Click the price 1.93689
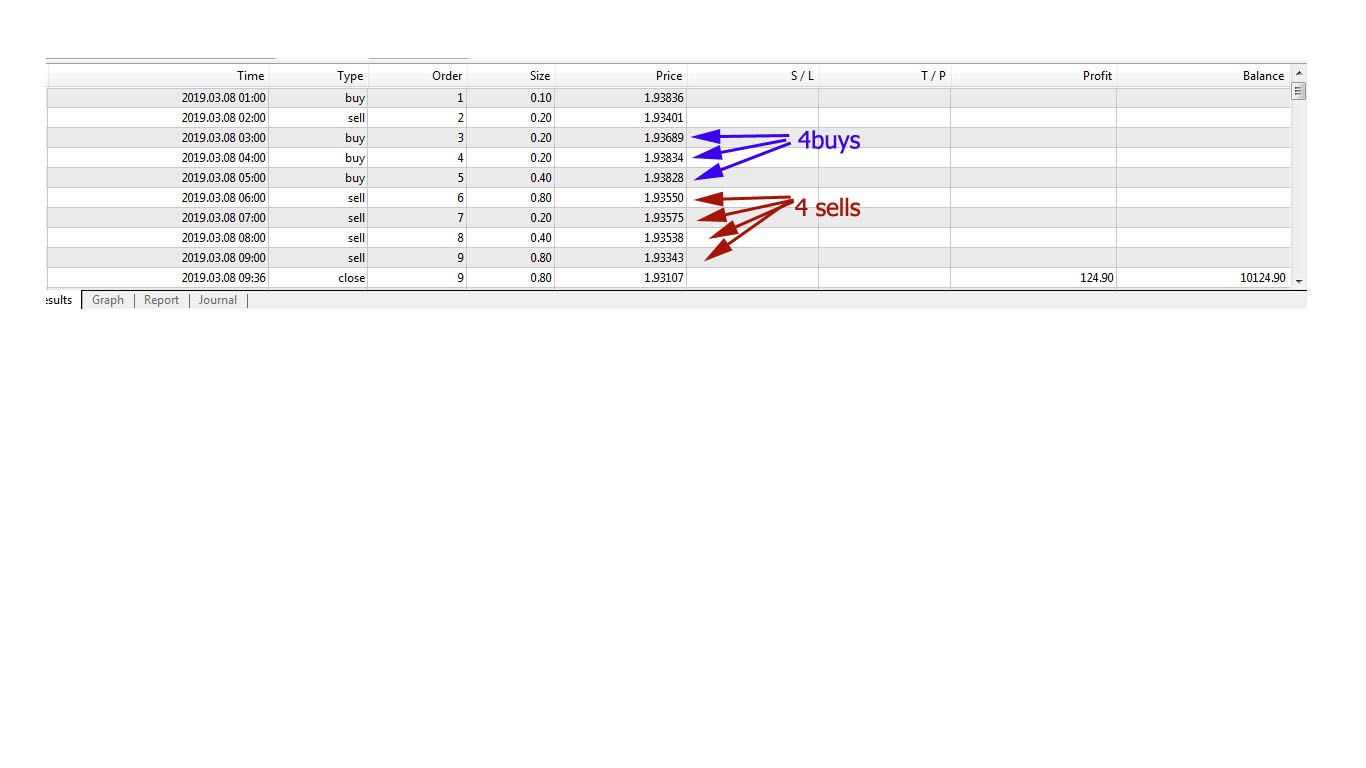Screen dimensions: 1366x768 [x=664, y=138]
